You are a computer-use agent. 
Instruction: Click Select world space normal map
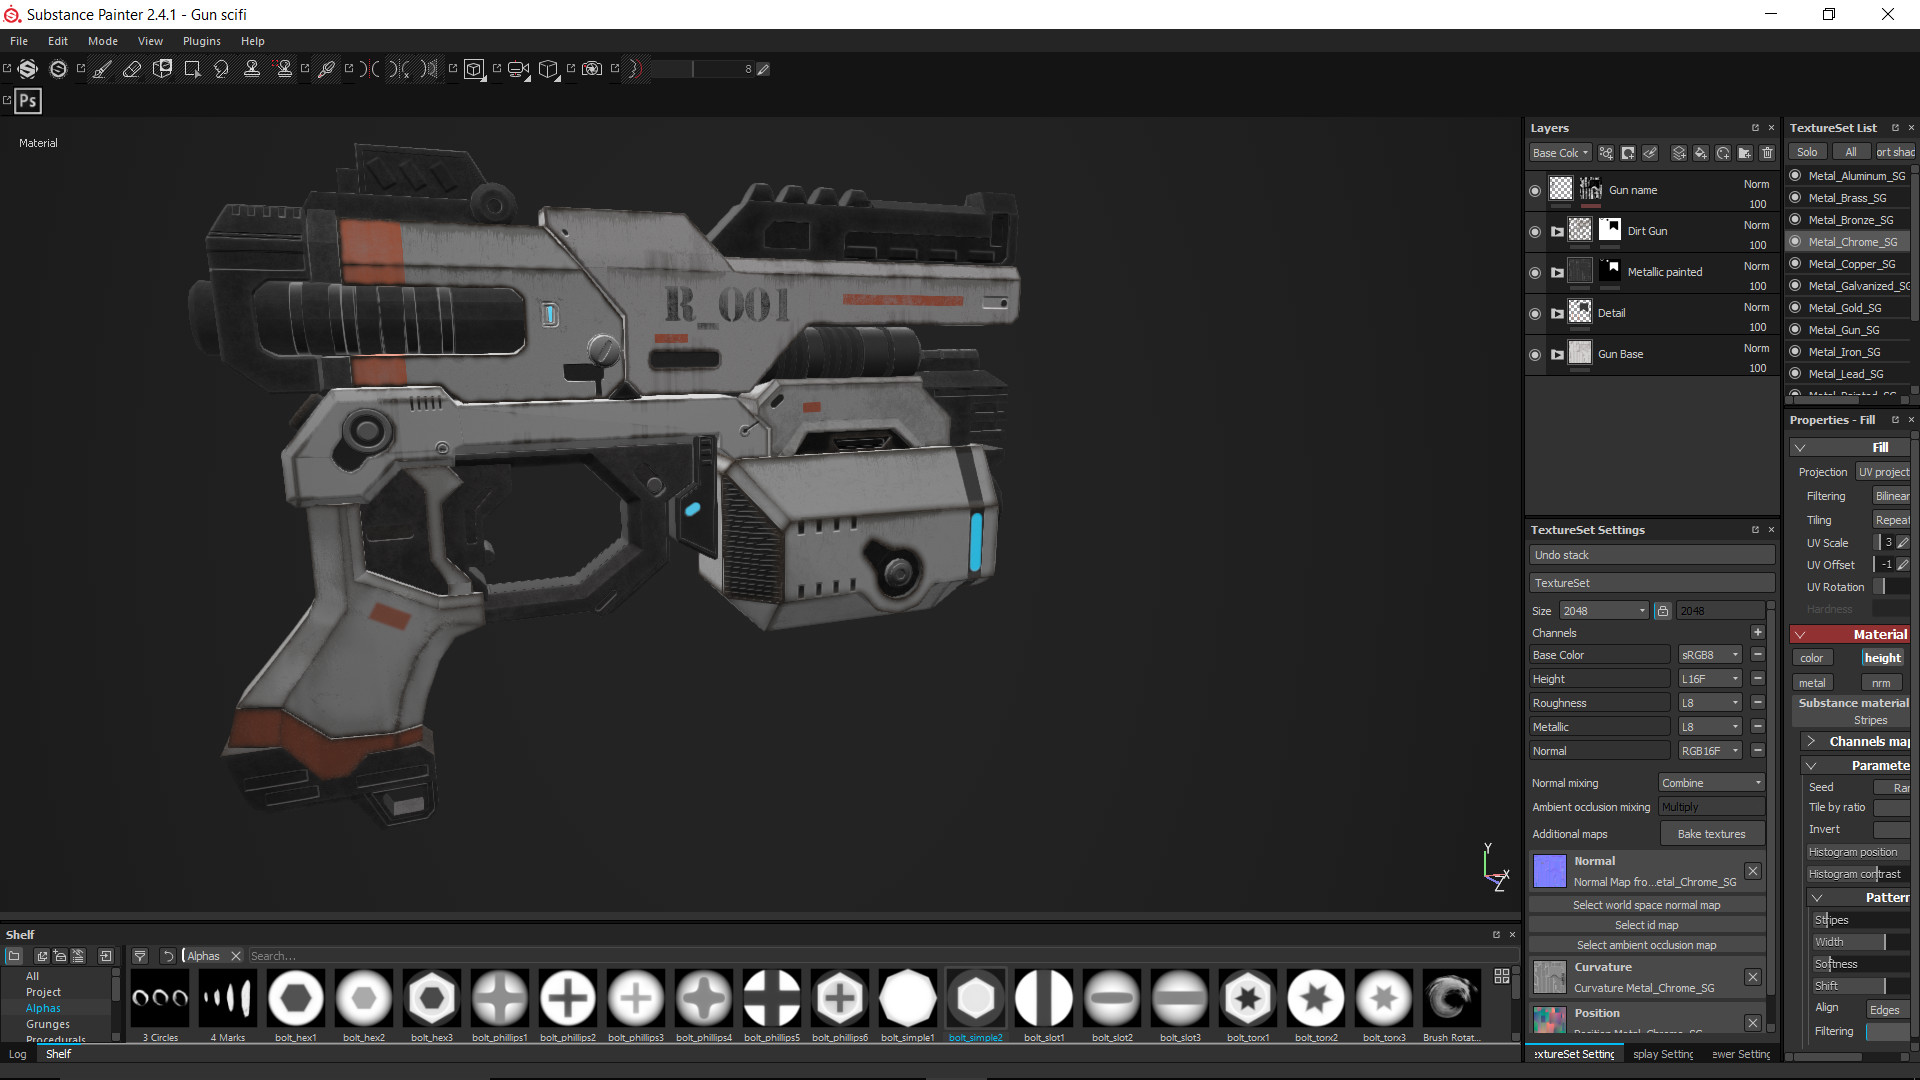tap(1646, 904)
